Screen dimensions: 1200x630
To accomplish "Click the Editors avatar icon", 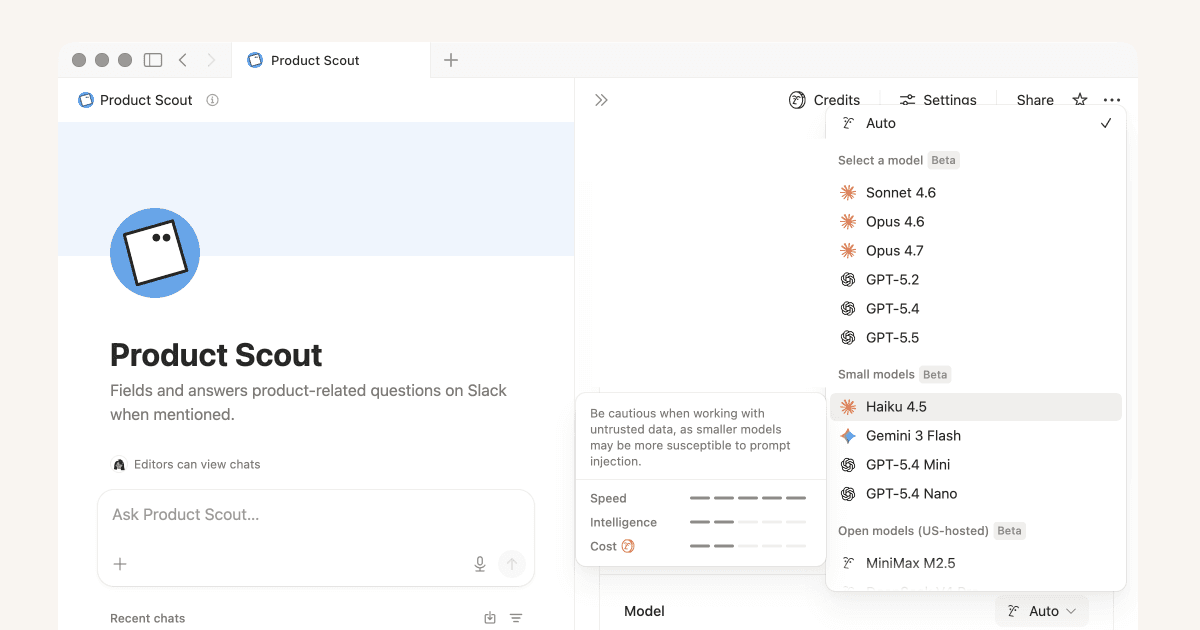I will coord(120,464).
